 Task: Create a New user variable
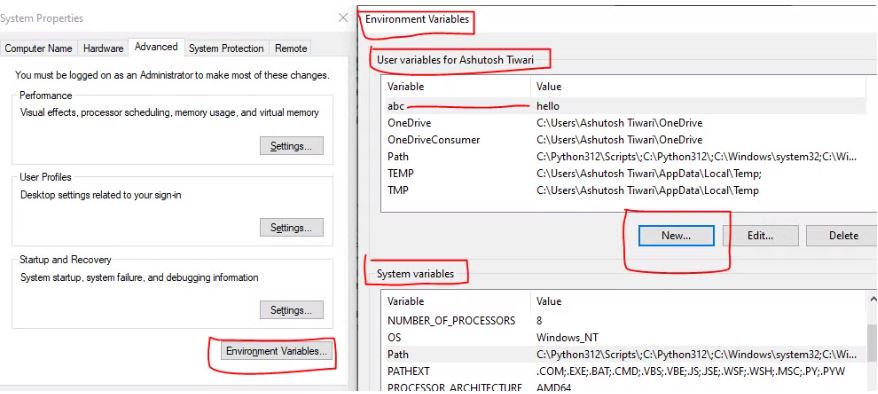pyautogui.click(x=676, y=236)
